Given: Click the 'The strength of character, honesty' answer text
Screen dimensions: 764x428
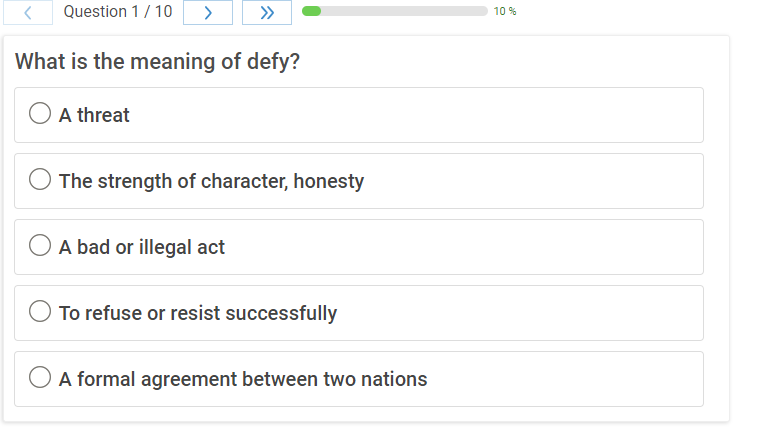Looking at the screenshot, I should pyautogui.click(x=211, y=181).
